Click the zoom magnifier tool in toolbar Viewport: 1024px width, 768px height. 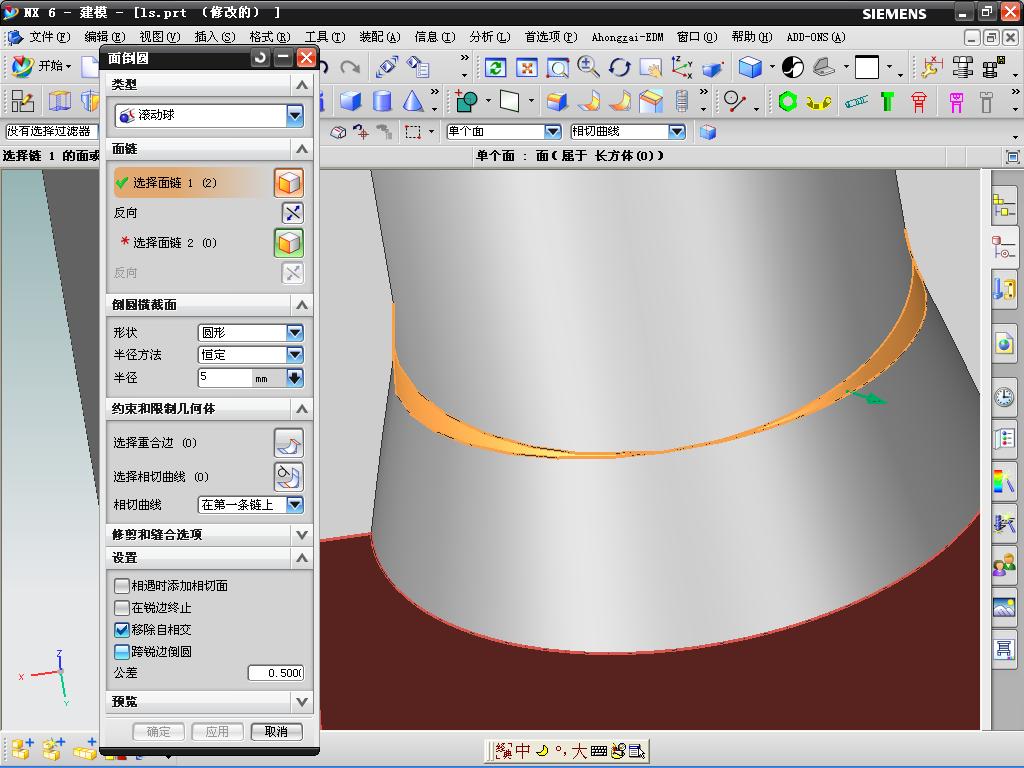click(x=588, y=67)
